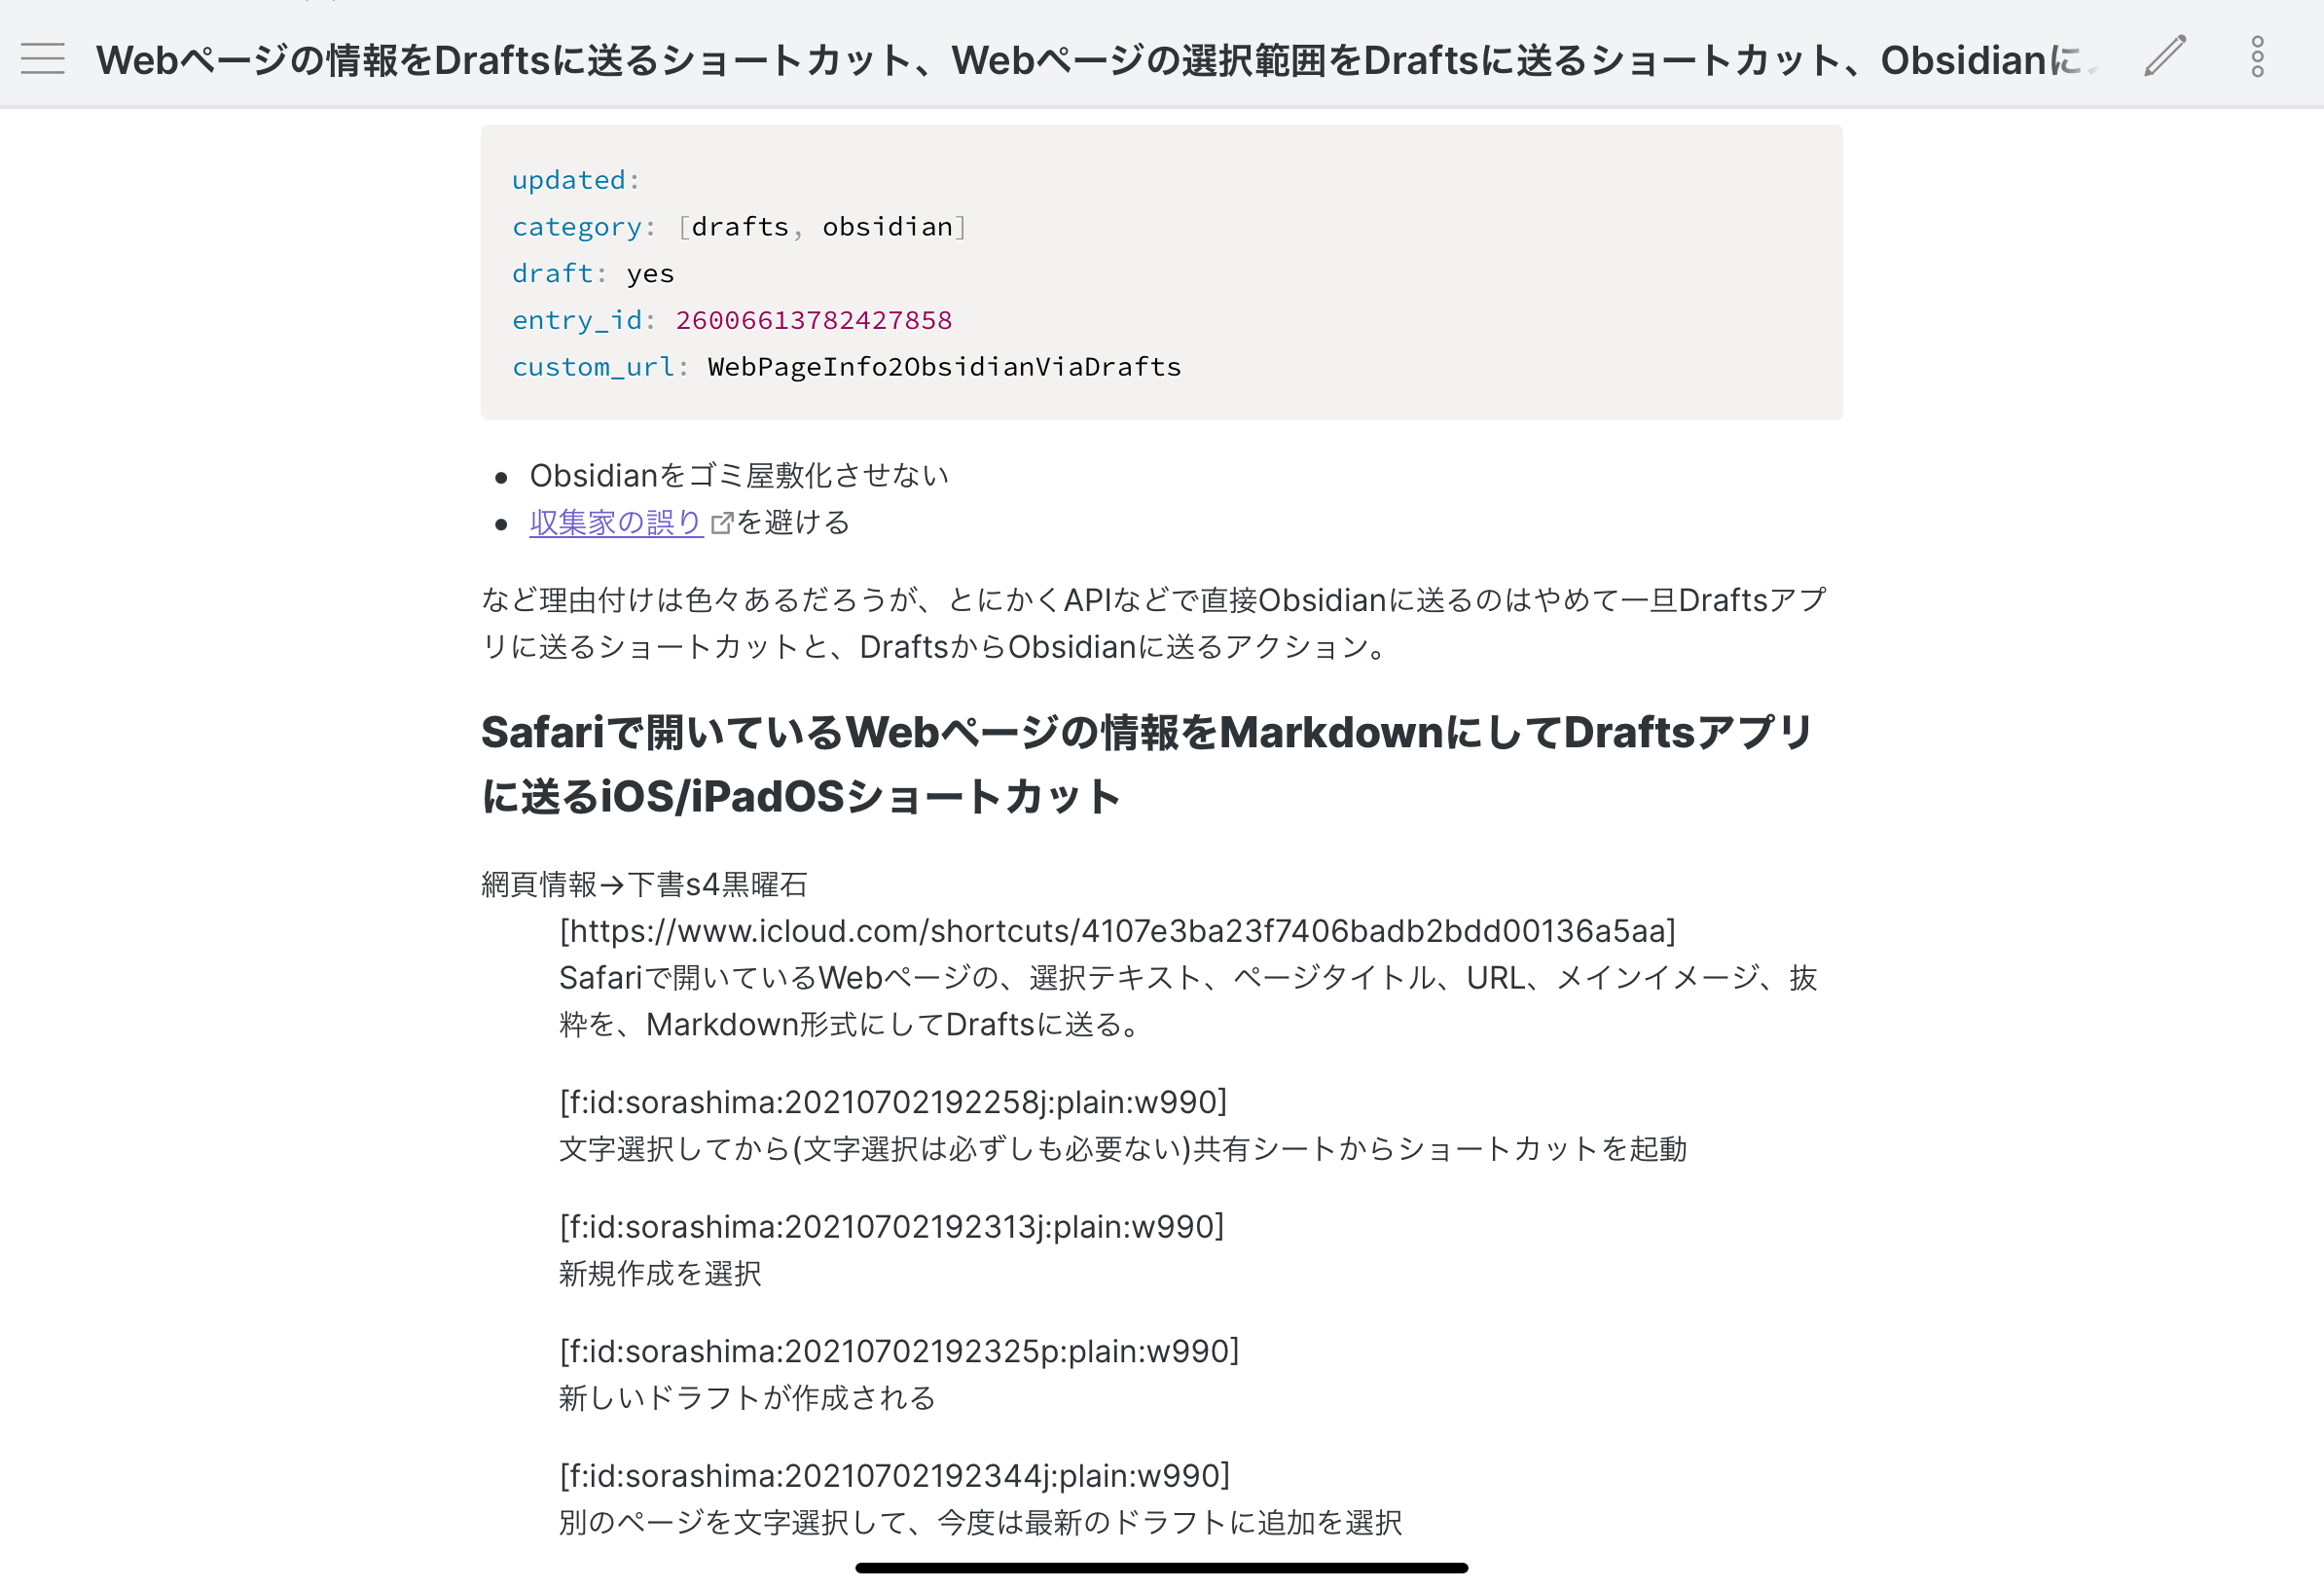Image resolution: width=2324 pixels, height=1588 pixels.
Task: Click the 'category: [drafts, obsidian]' line
Action: point(738,227)
